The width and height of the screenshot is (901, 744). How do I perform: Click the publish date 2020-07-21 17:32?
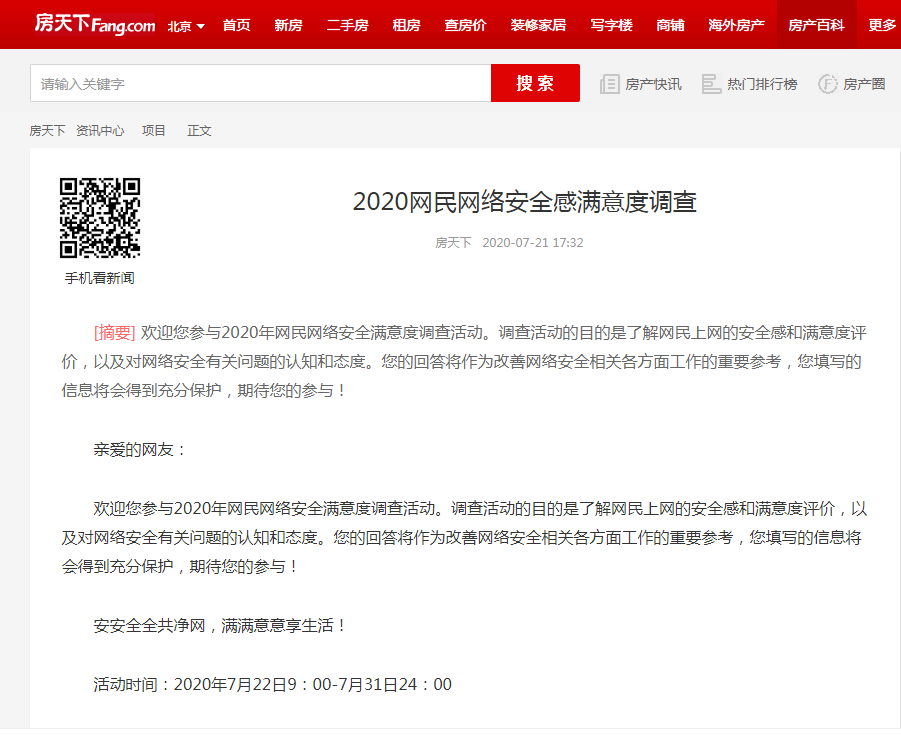(533, 242)
